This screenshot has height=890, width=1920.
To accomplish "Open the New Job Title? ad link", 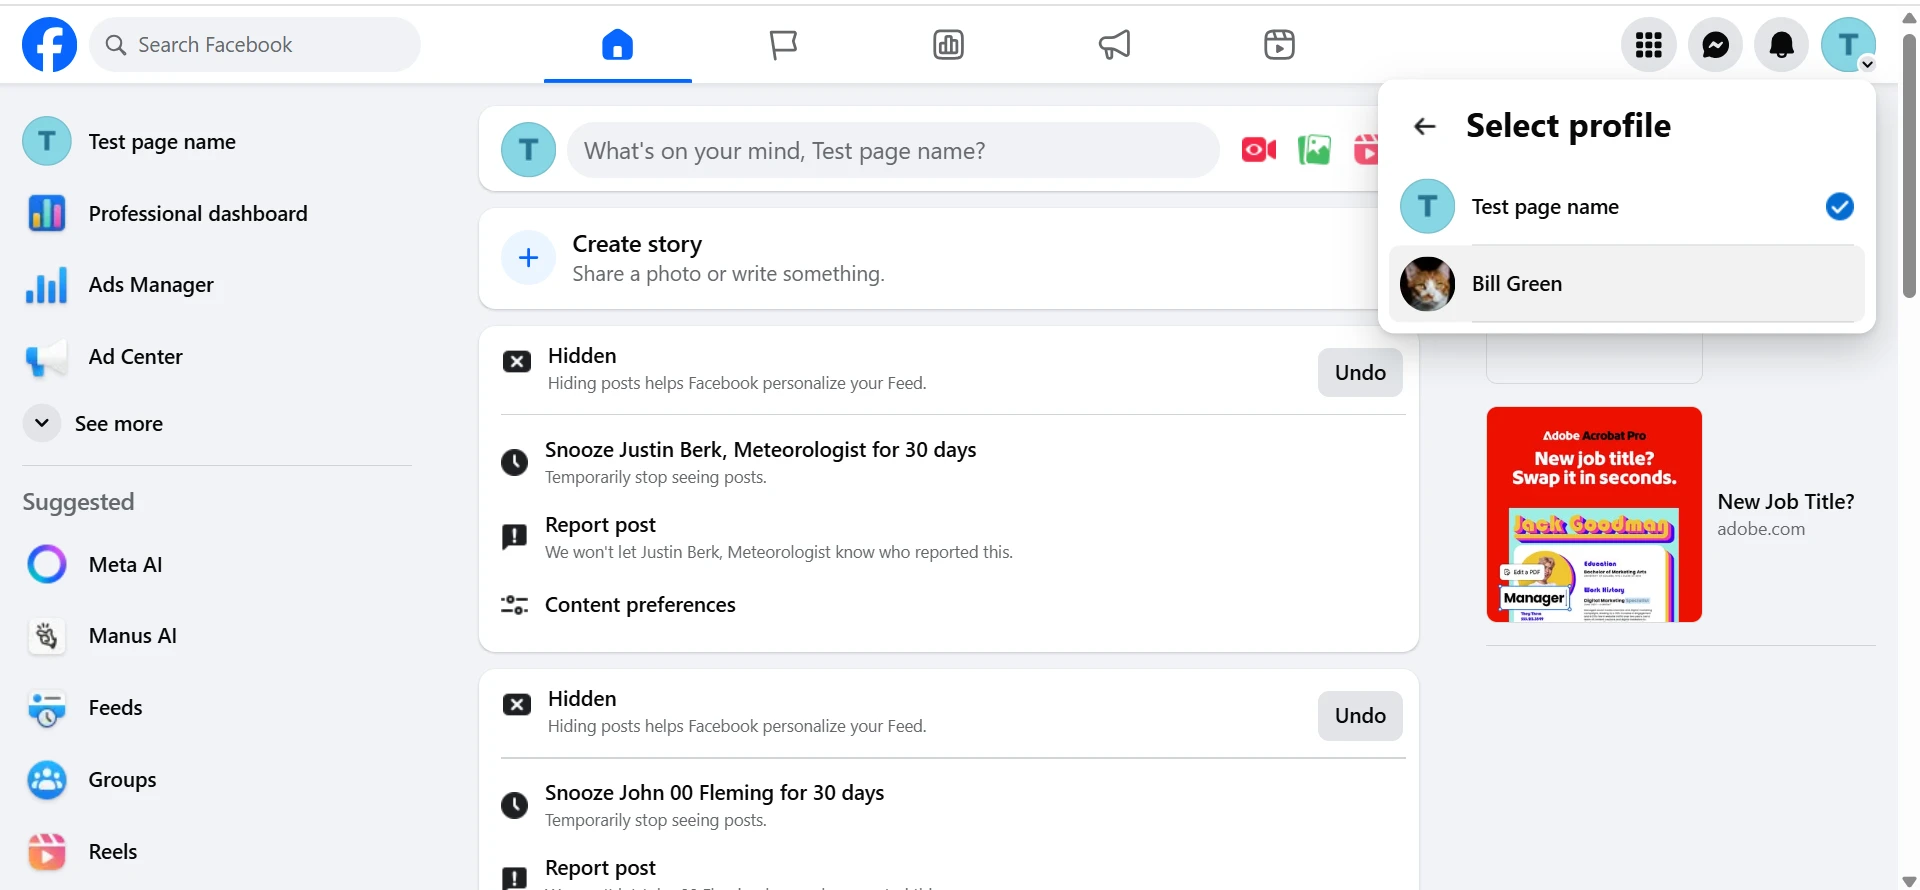I will click(1786, 502).
